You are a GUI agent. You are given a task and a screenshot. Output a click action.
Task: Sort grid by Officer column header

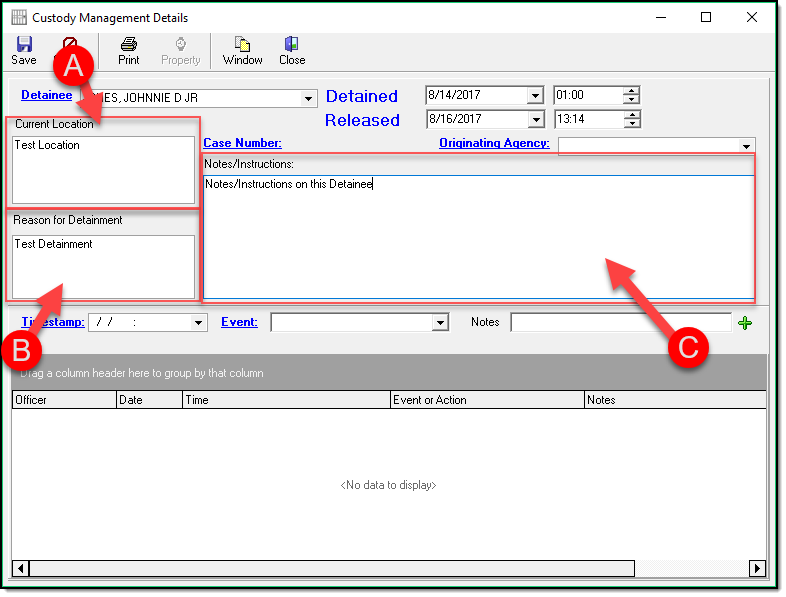pos(64,400)
